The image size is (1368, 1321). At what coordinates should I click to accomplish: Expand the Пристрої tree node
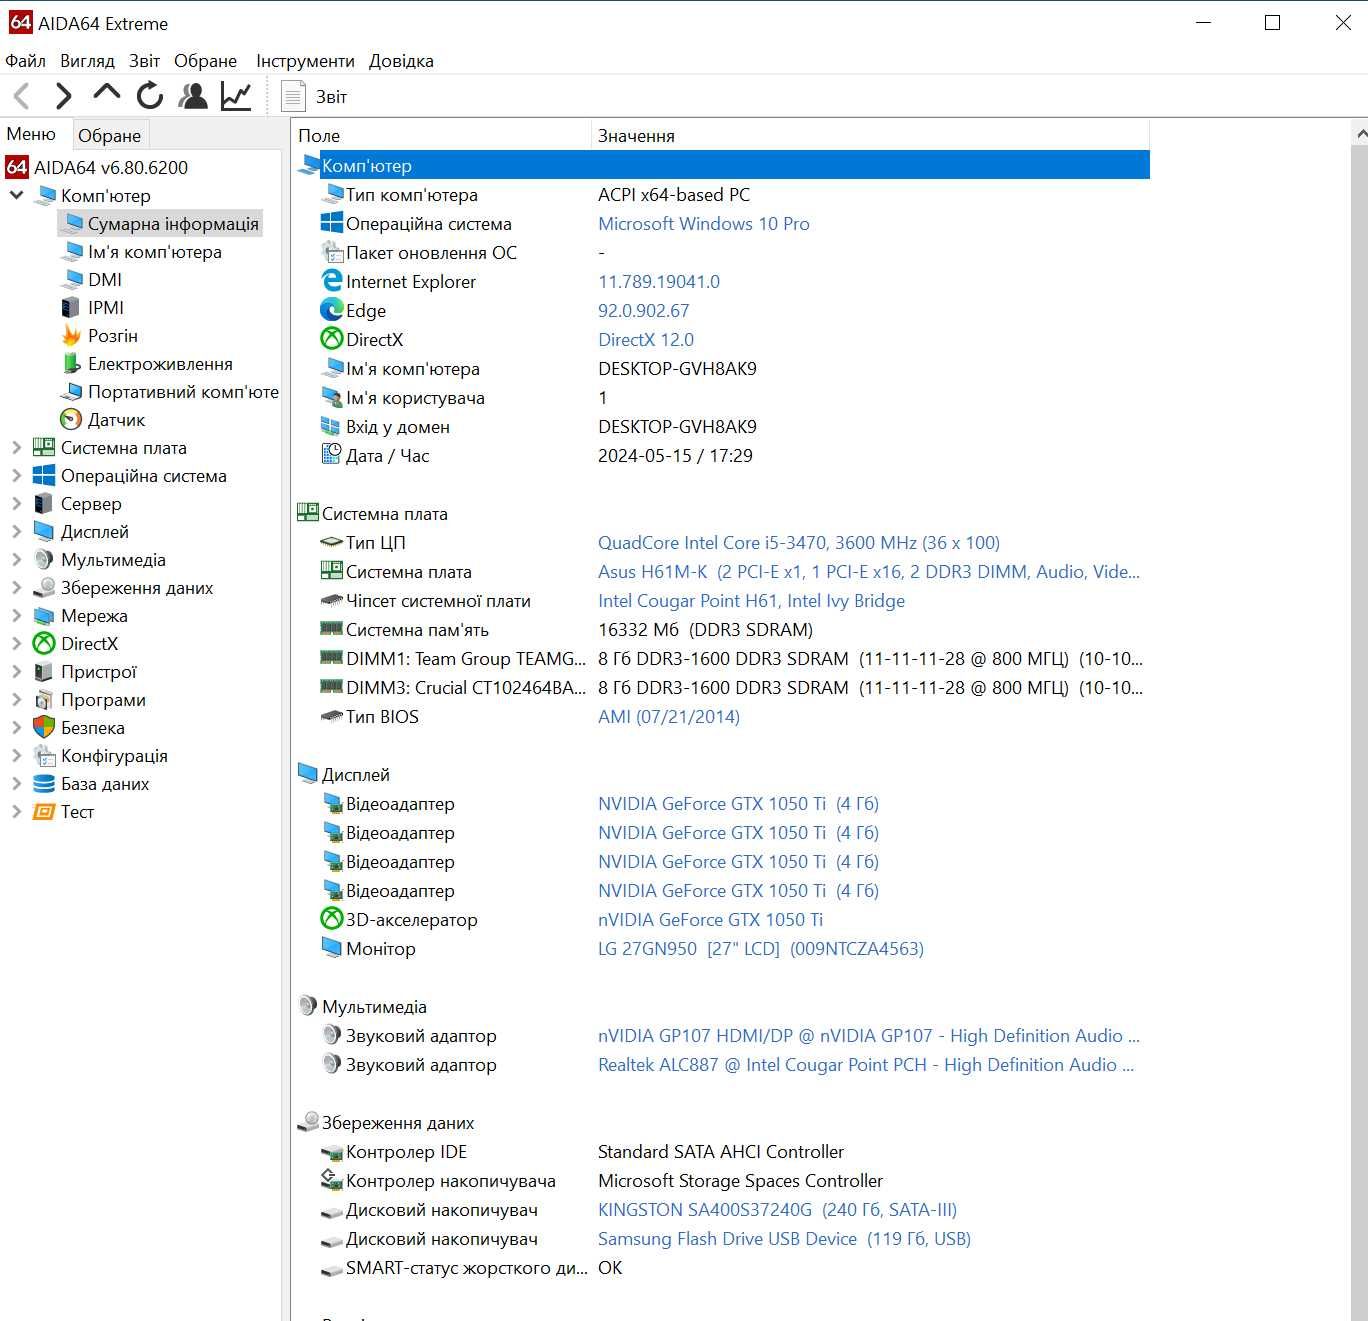(x=16, y=672)
